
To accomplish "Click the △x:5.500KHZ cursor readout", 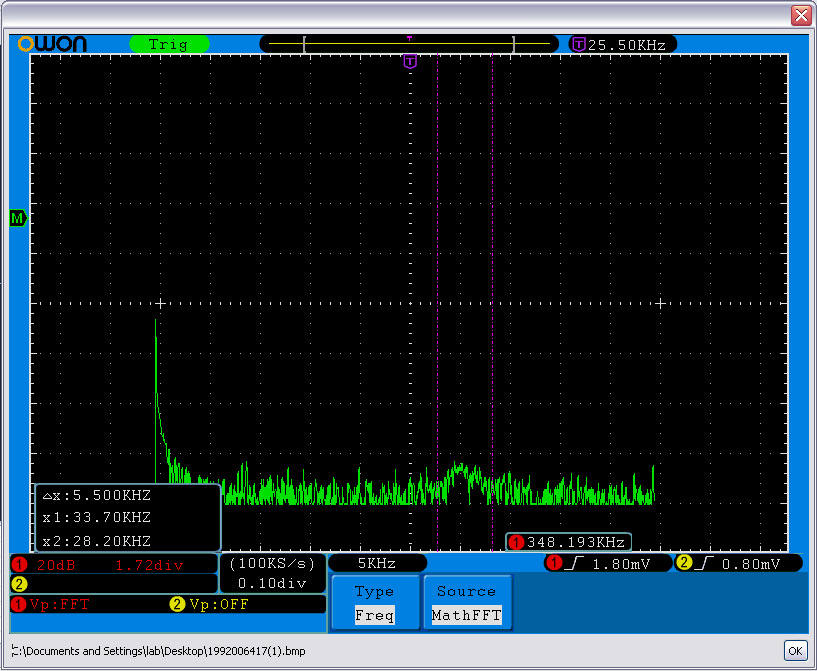I will pos(97,495).
